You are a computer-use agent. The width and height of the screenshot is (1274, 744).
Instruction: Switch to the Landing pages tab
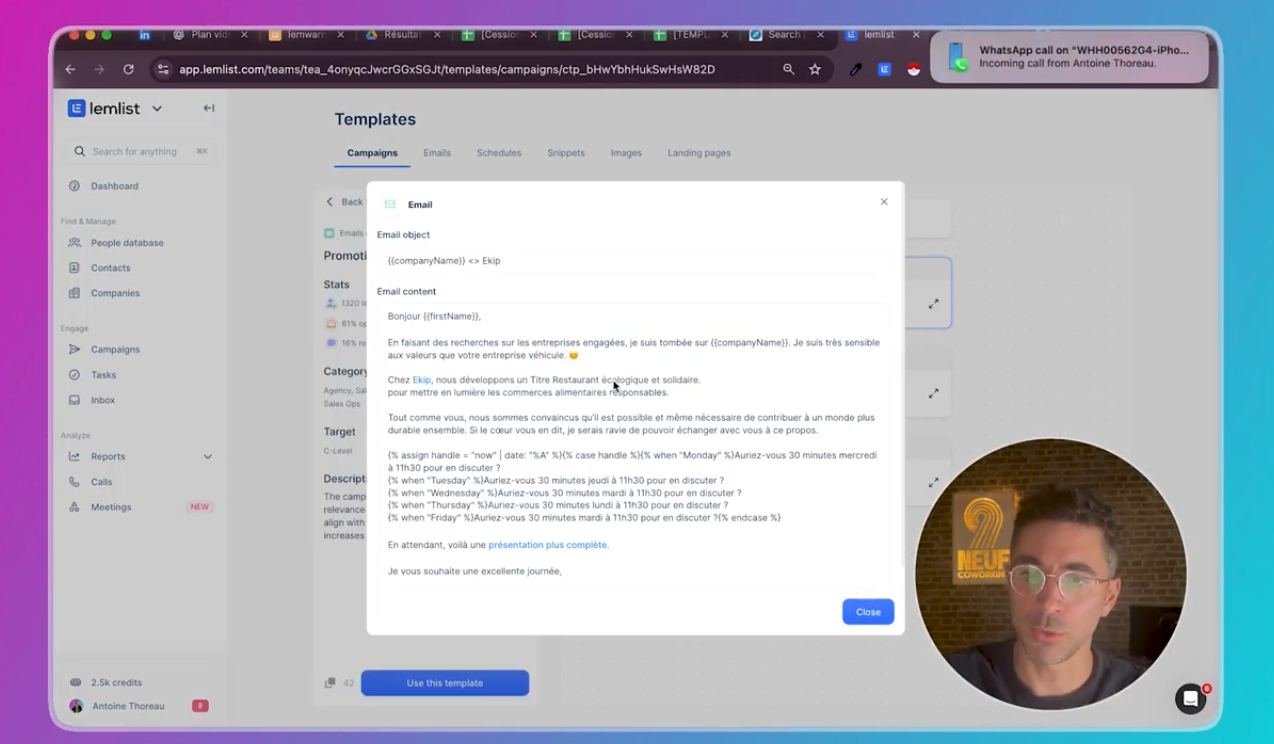(699, 153)
